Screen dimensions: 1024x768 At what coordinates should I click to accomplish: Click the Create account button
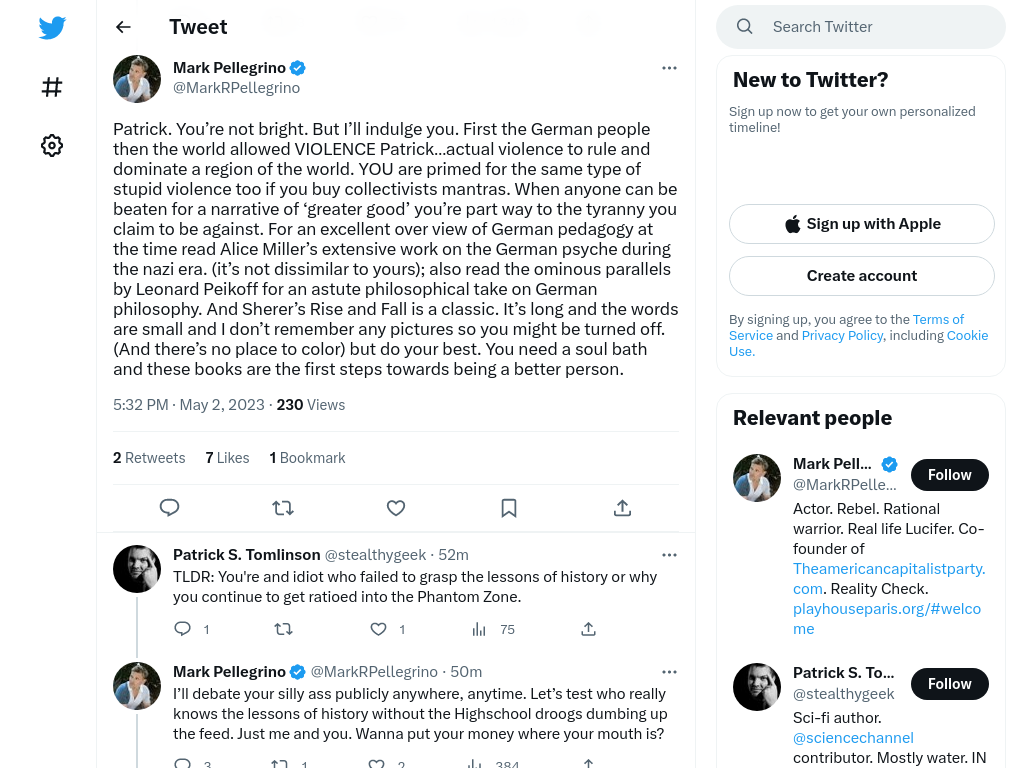click(x=861, y=276)
